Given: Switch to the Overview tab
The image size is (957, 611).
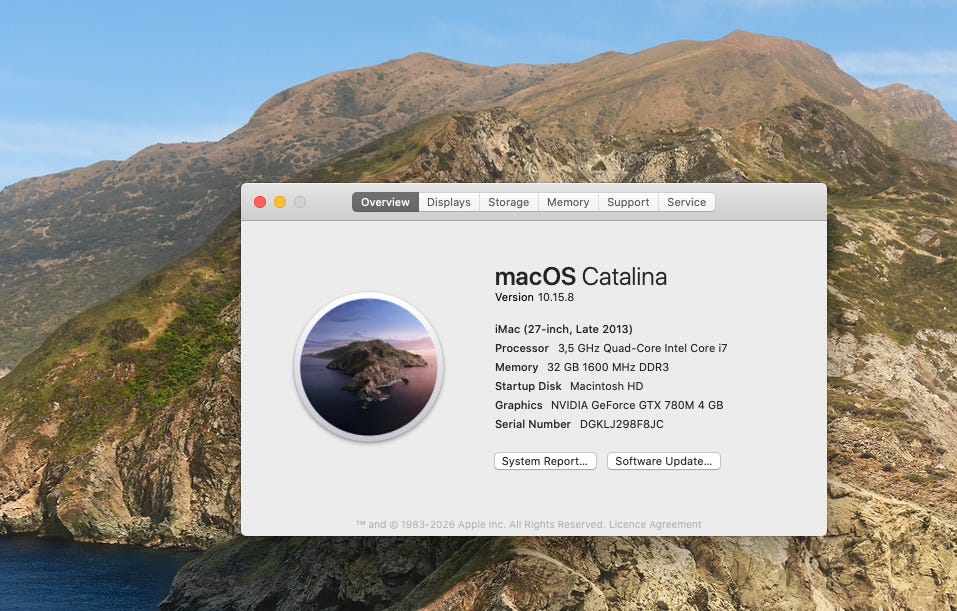Looking at the screenshot, I should click(385, 202).
